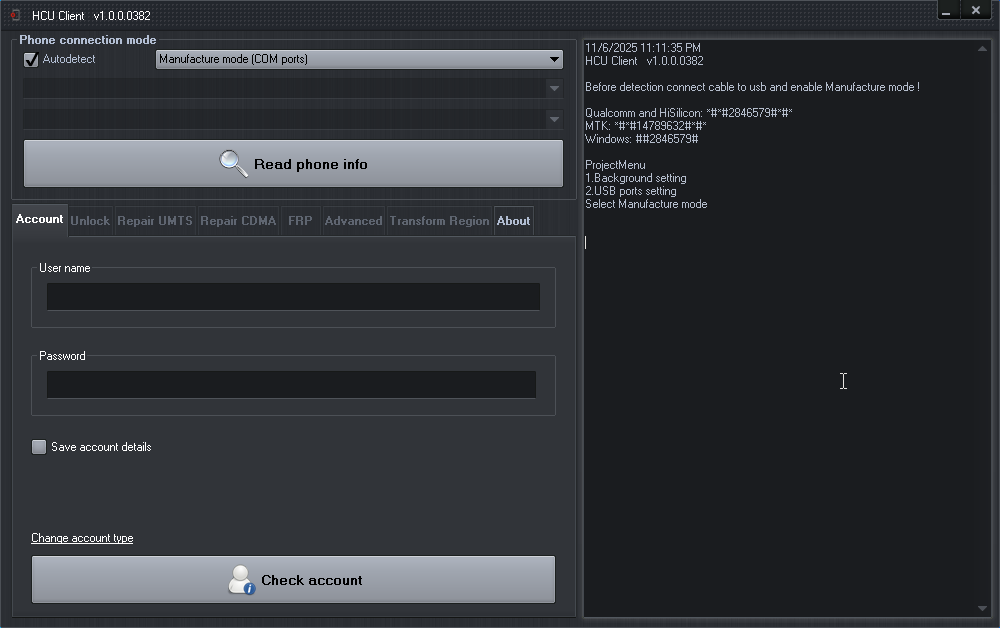Click the '1.Background setting' log line
Screen dimensions: 1000x628
[x=636, y=178]
